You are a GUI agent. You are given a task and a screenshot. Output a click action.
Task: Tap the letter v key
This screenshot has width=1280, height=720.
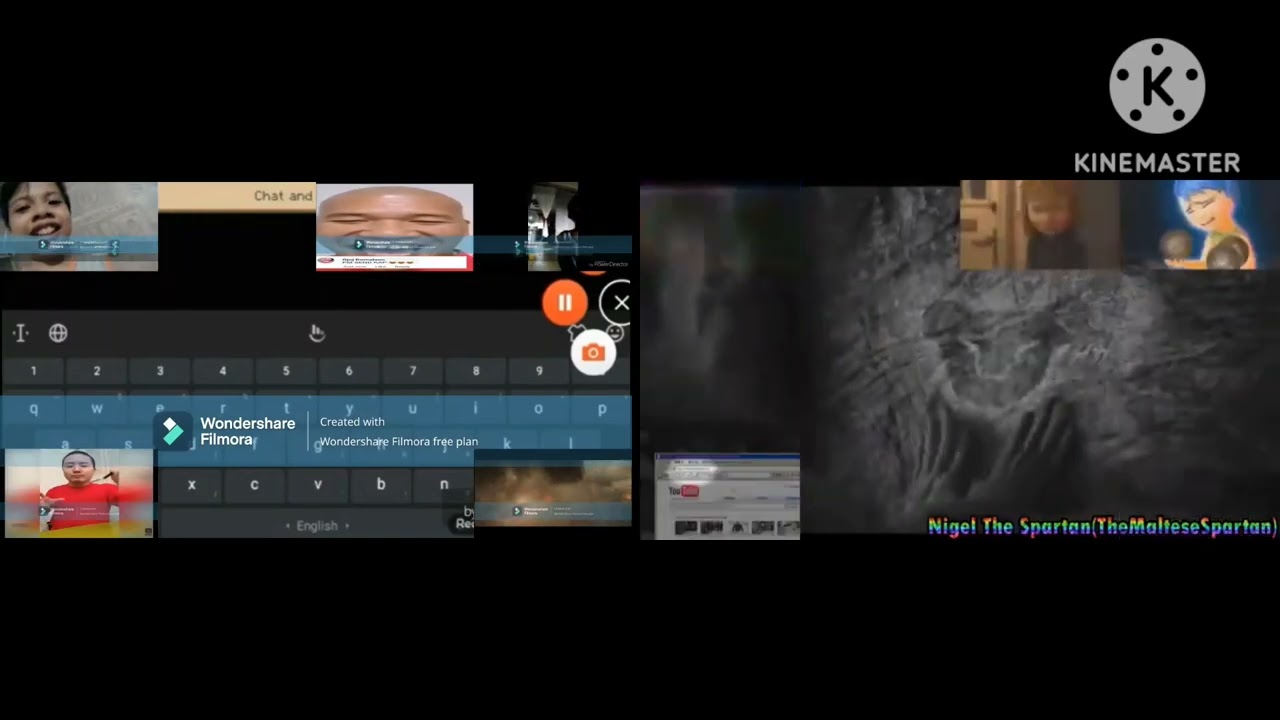click(x=318, y=485)
